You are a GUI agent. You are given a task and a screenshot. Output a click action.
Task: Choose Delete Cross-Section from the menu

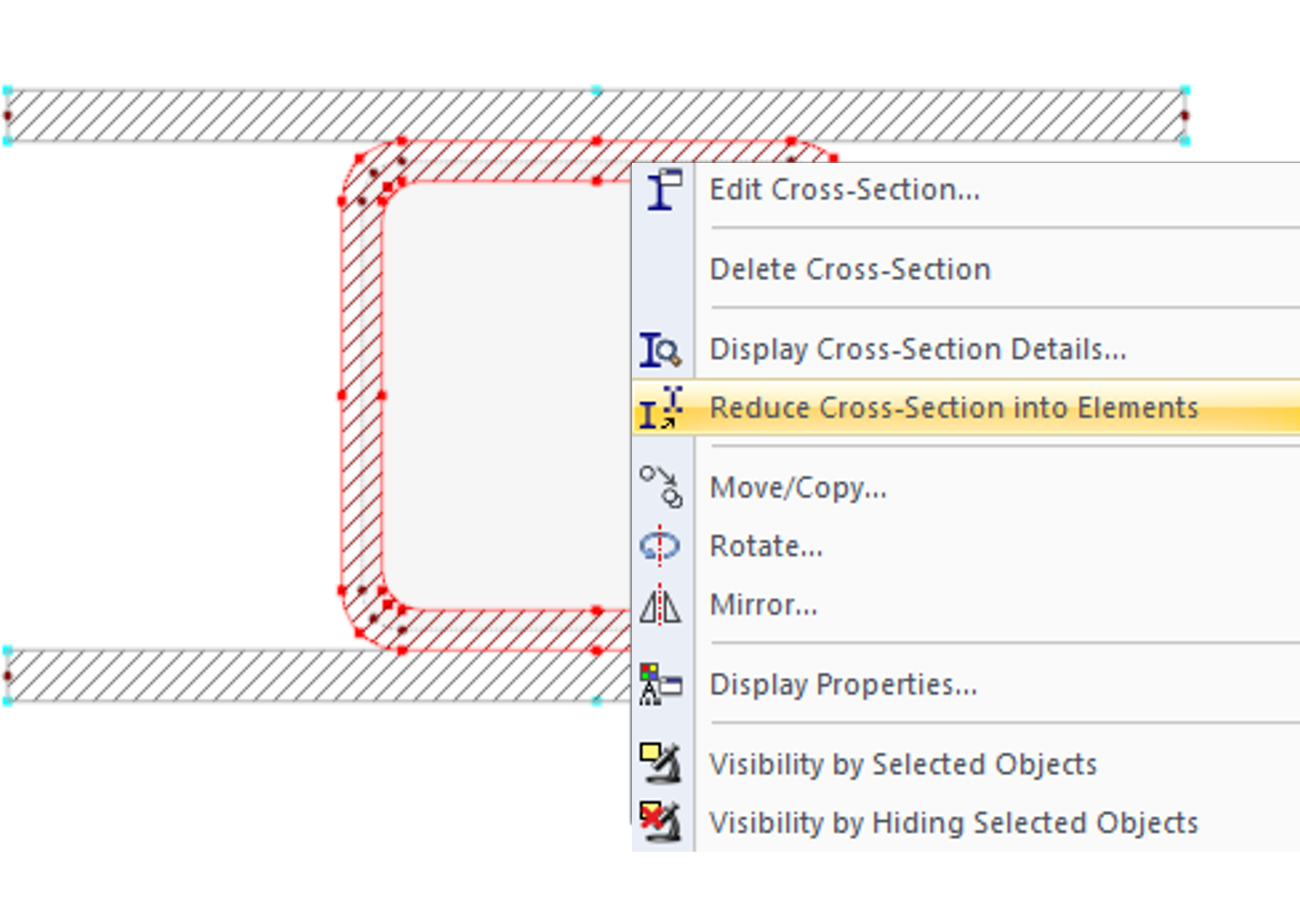coord(850,268)
